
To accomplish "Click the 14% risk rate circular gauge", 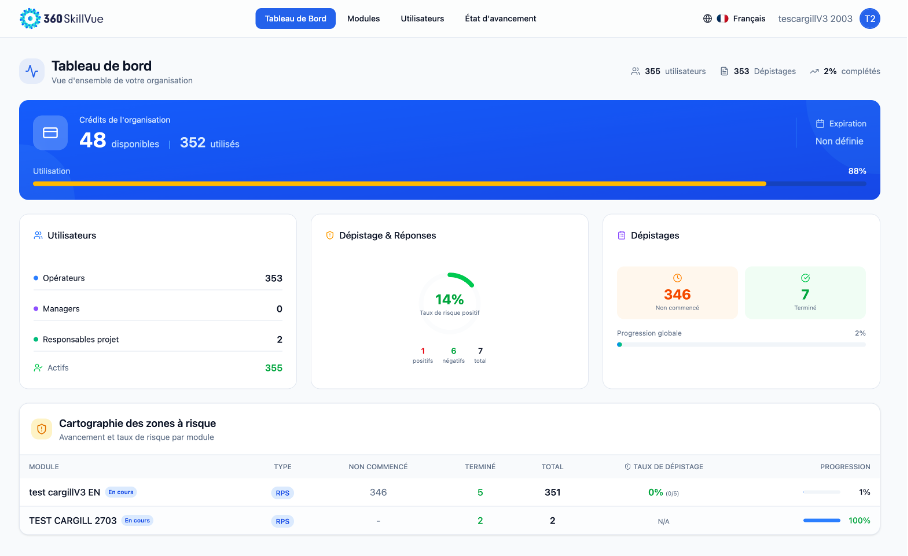I will pos(449,298).
